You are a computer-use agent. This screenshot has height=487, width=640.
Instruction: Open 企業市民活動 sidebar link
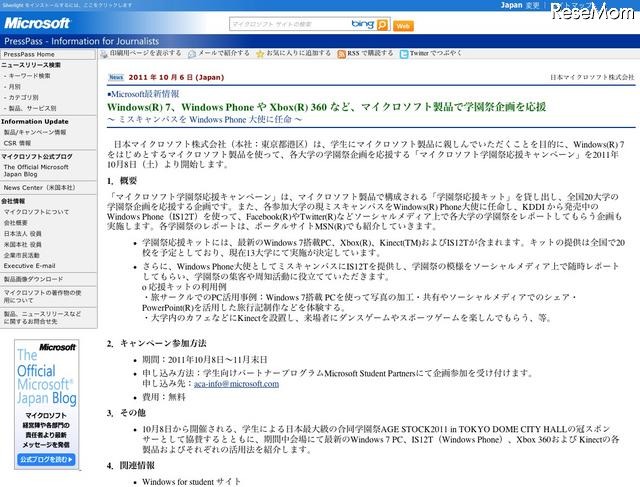point(22,255)
